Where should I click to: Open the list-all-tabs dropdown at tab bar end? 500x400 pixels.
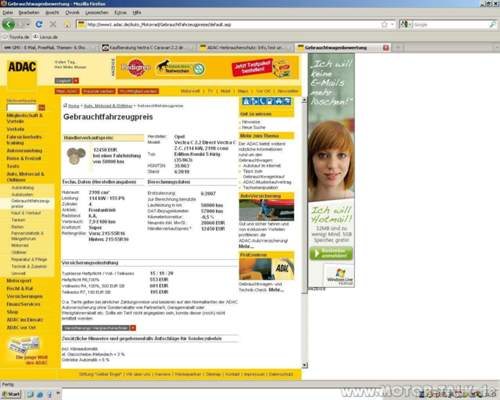(x=496, y=48)
